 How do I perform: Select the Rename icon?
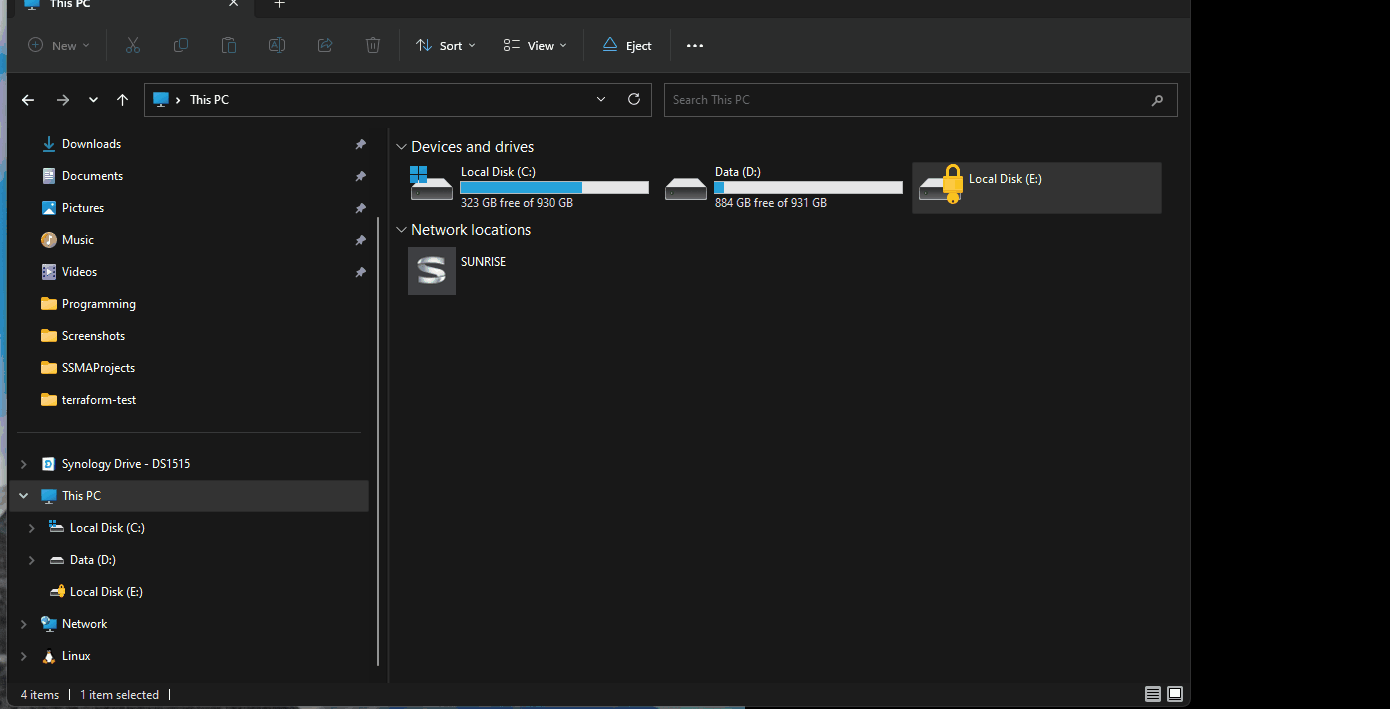coord(276,45)
